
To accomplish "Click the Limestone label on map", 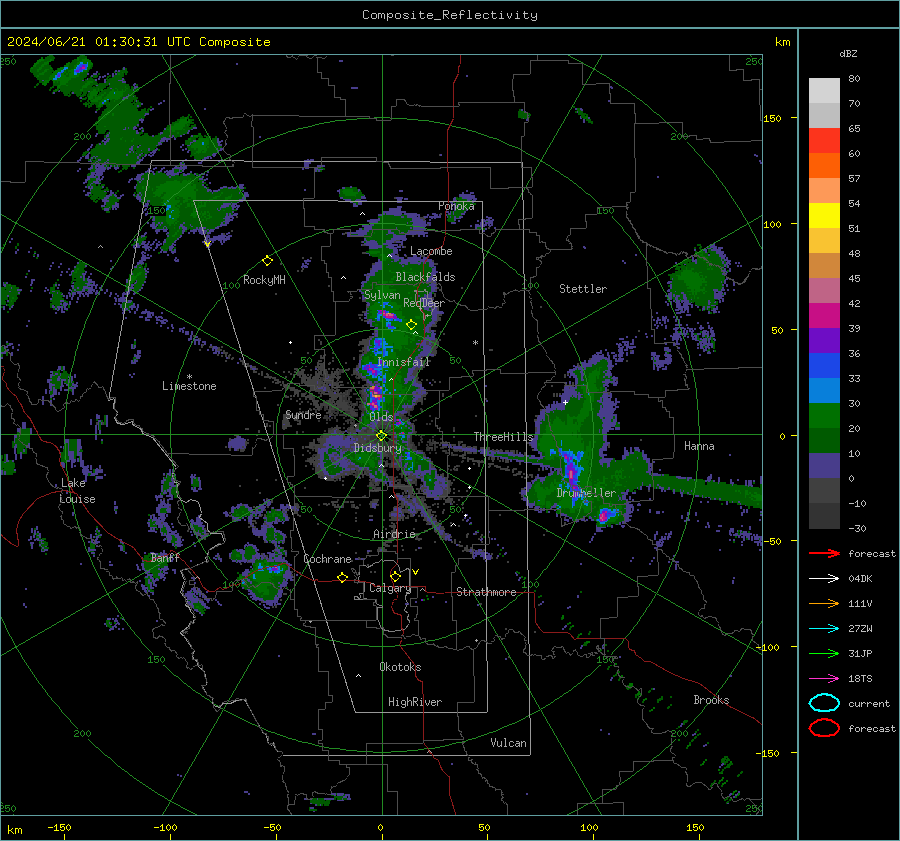I will [x=189, y=386].
